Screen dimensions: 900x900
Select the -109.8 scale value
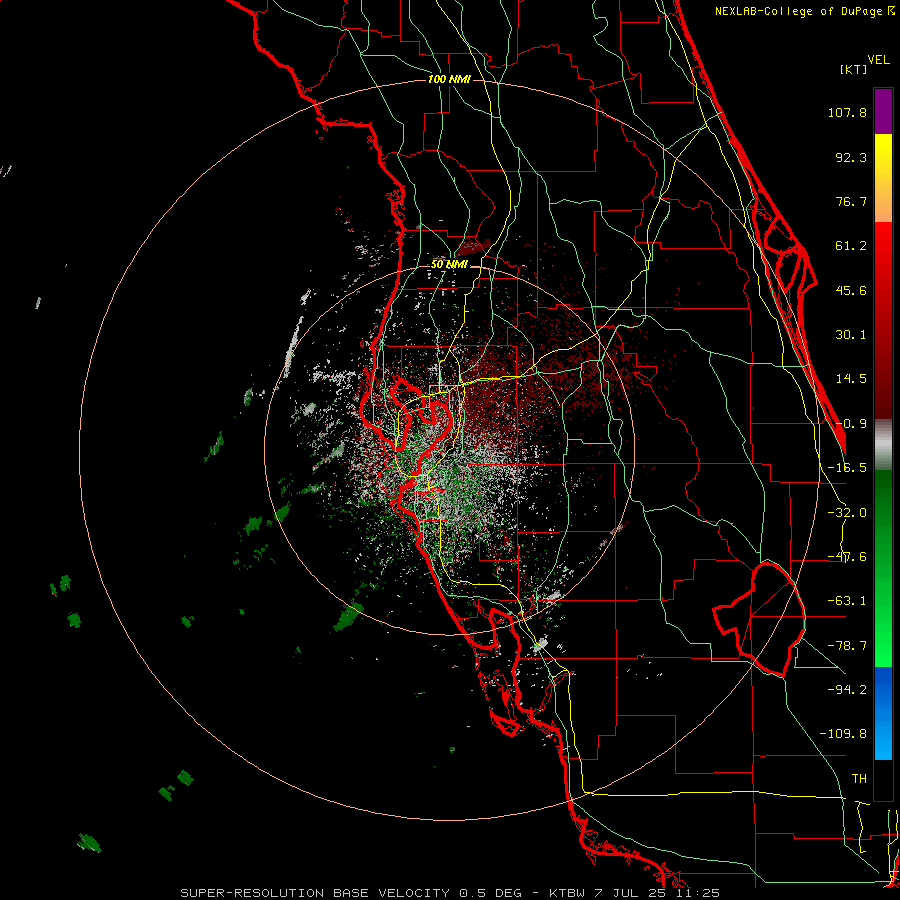(x=843, y=734)
